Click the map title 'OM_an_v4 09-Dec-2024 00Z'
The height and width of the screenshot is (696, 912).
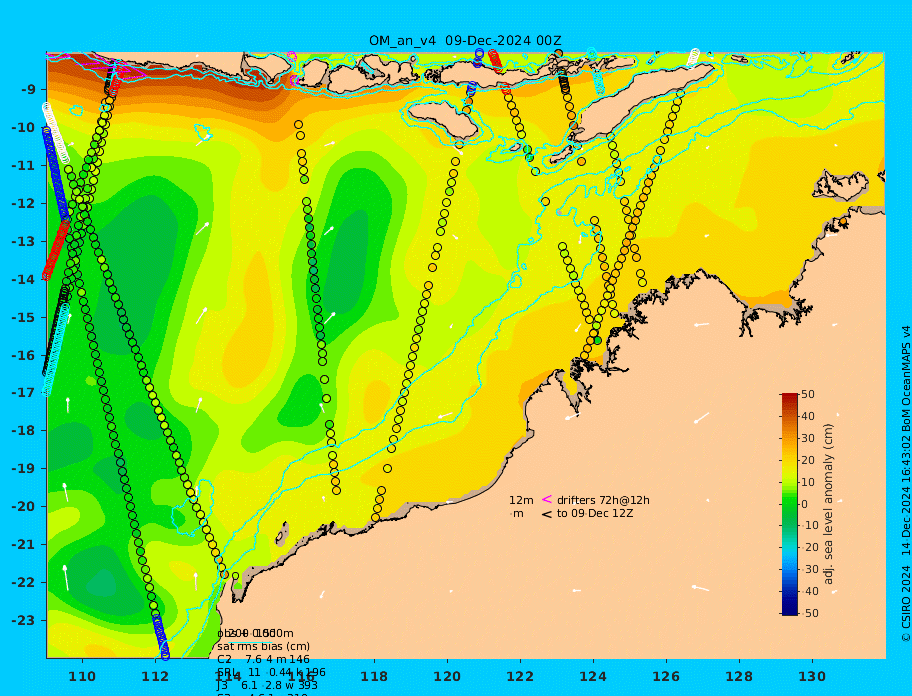coord(465,41)
